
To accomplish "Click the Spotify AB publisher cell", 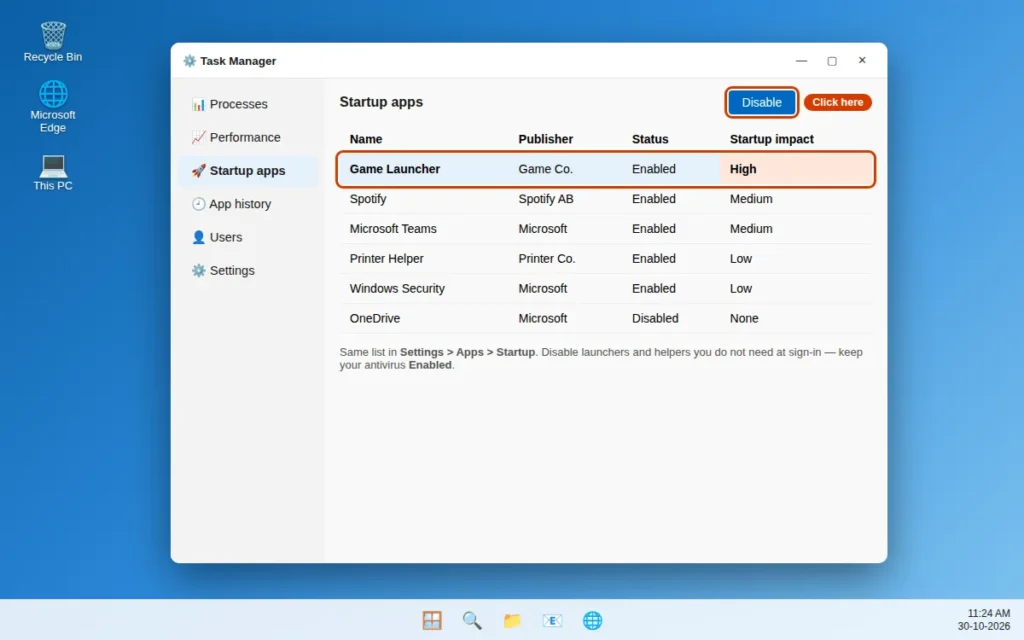I will 546,199.
